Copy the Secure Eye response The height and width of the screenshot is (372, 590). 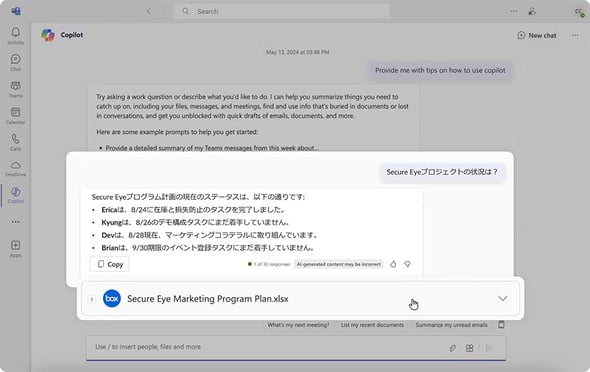click(x=110, y=264)
